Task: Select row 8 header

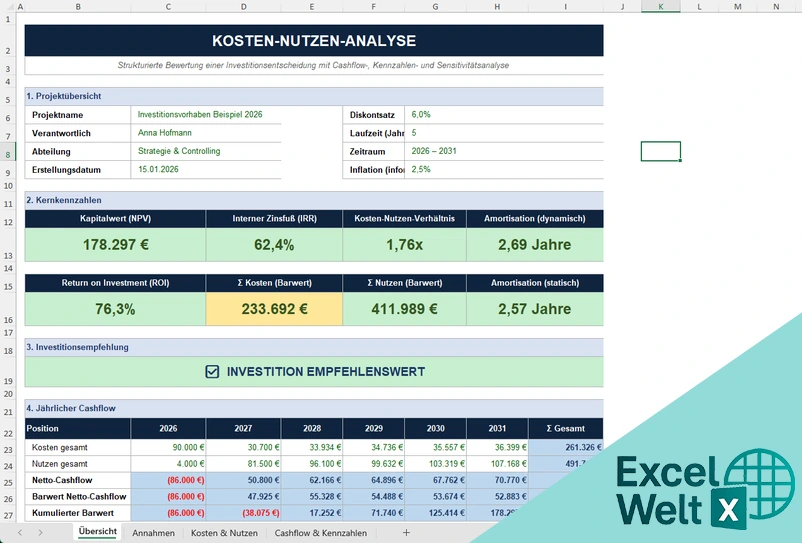Action: point(8,152)
